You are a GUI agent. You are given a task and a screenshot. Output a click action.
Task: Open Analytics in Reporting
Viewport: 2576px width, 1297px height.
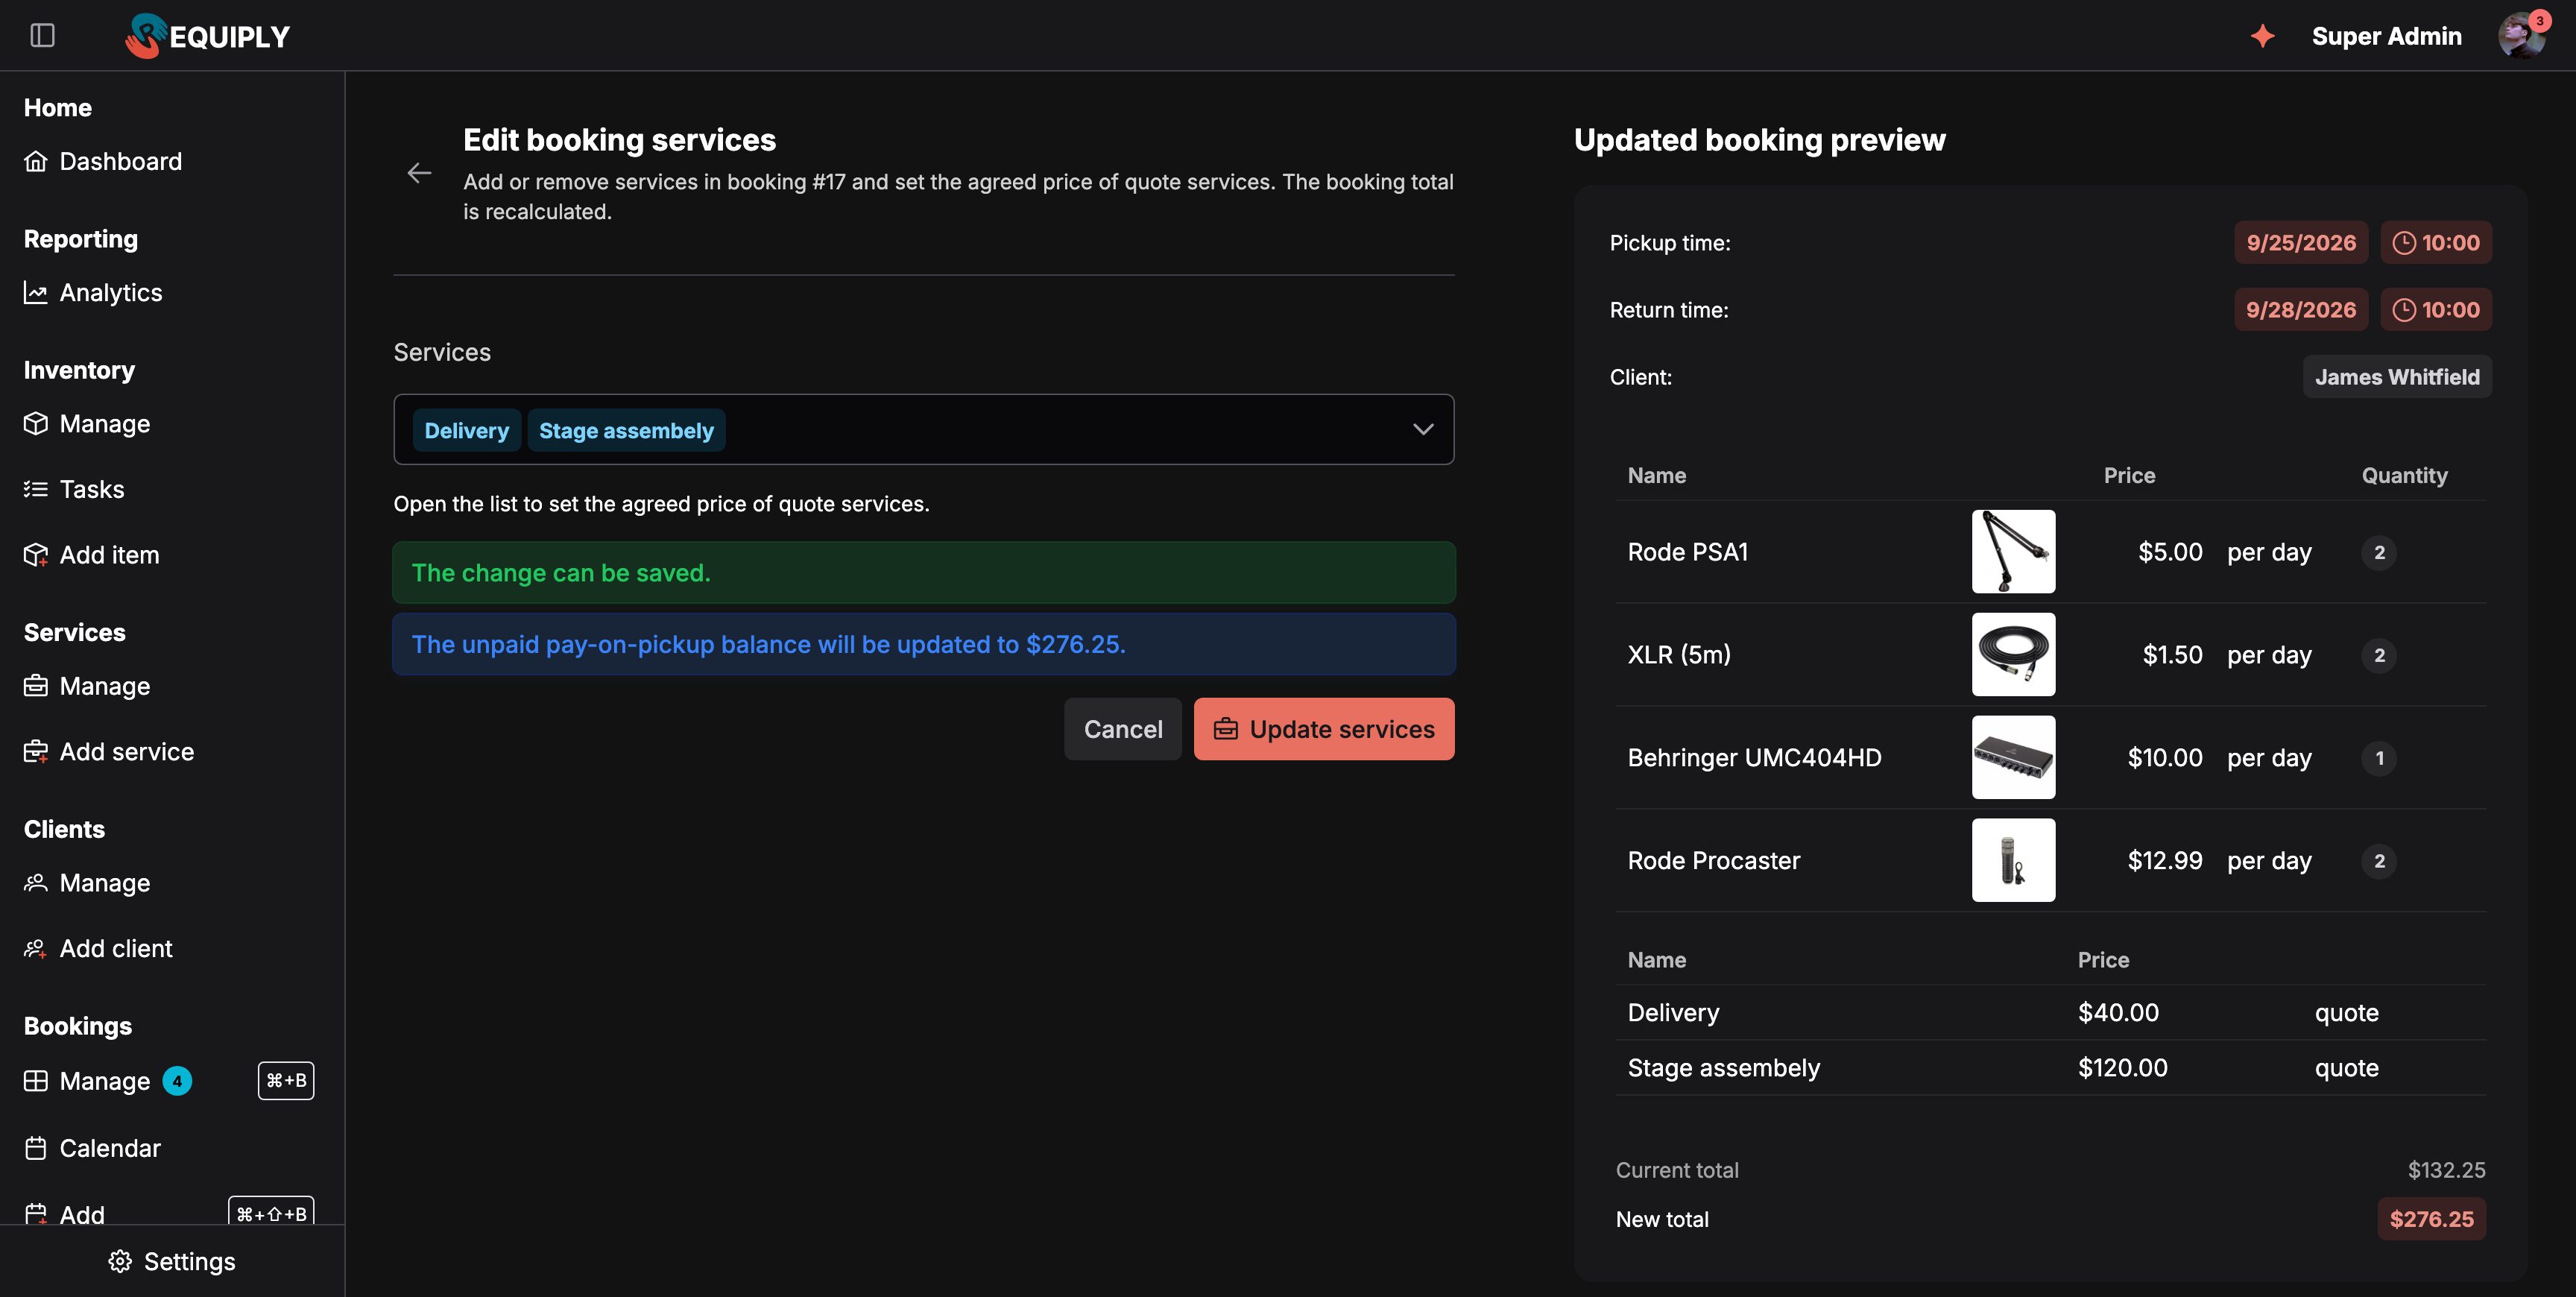[x=93, y=292]
